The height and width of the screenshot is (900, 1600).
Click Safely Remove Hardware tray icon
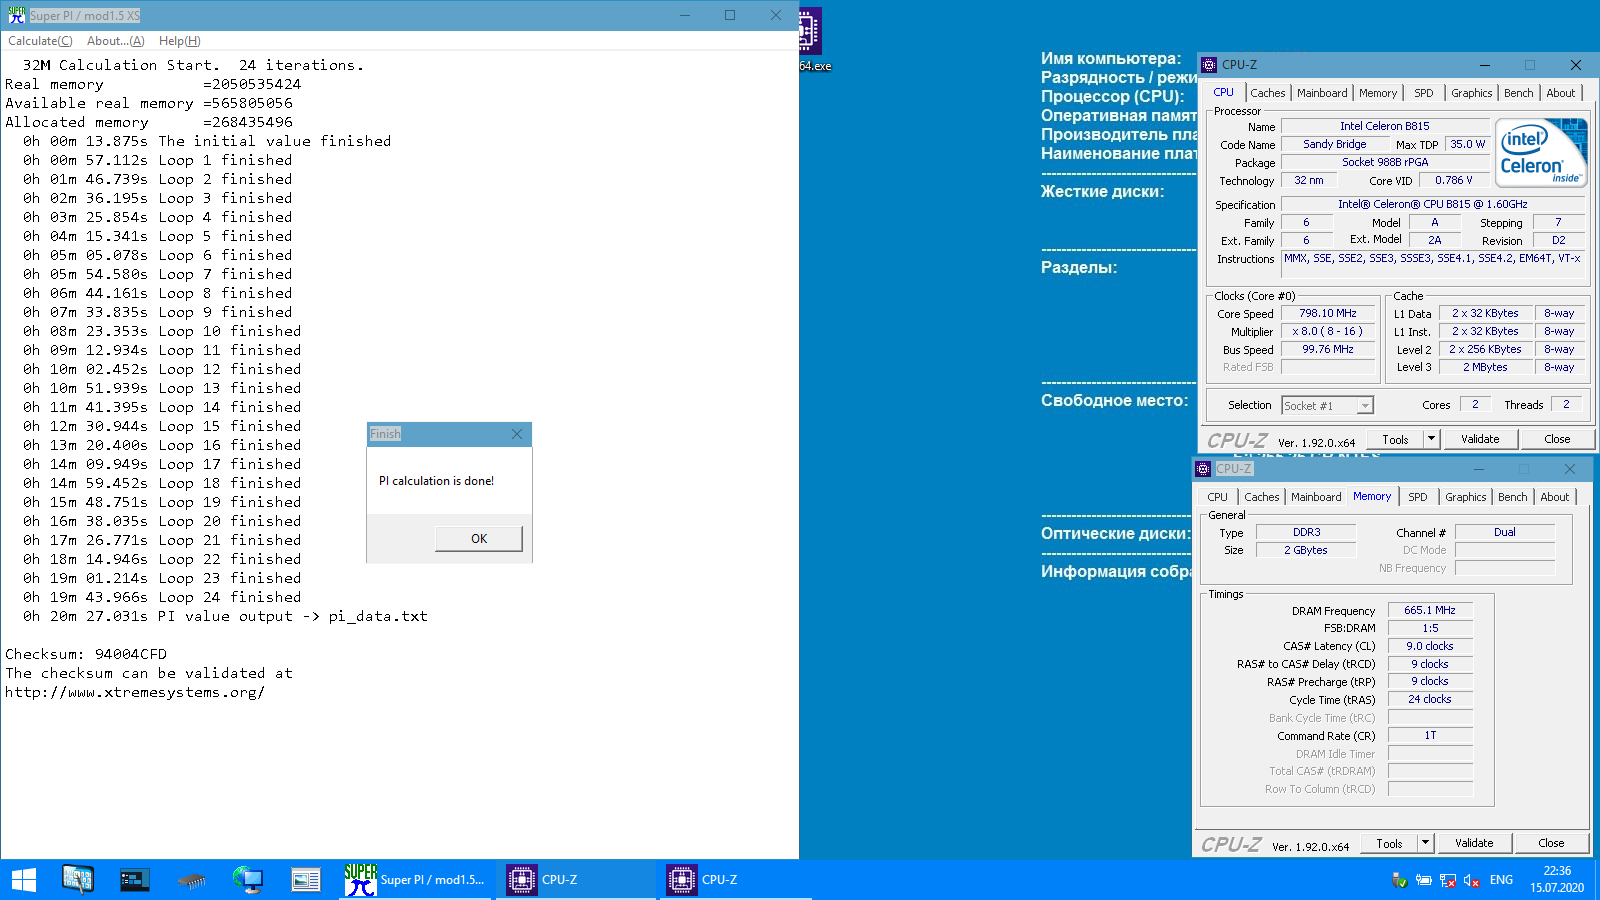[x=1400, y=880]
